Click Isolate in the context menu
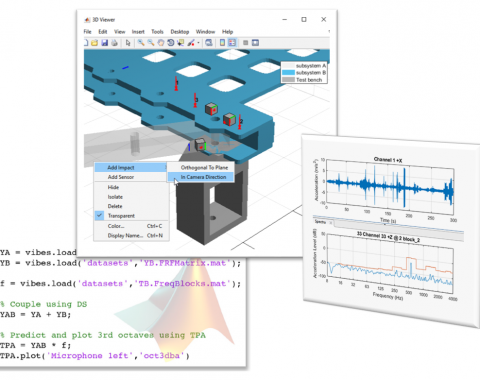The image size is (480, 380). (x=115, y=197)
